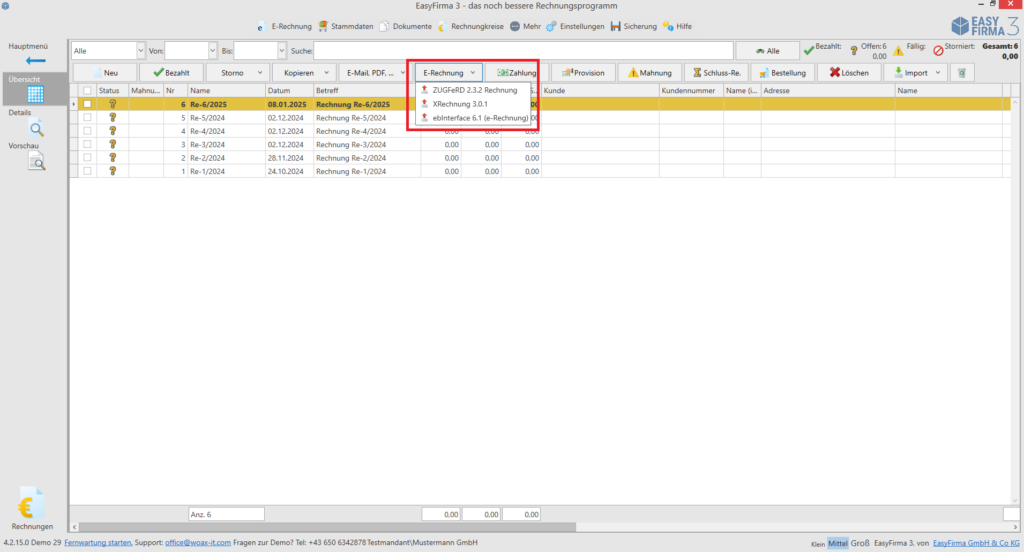Check the box for row Re-5/2024
The width and height of the screenshot is (1024, 552).
pos(87,118)
